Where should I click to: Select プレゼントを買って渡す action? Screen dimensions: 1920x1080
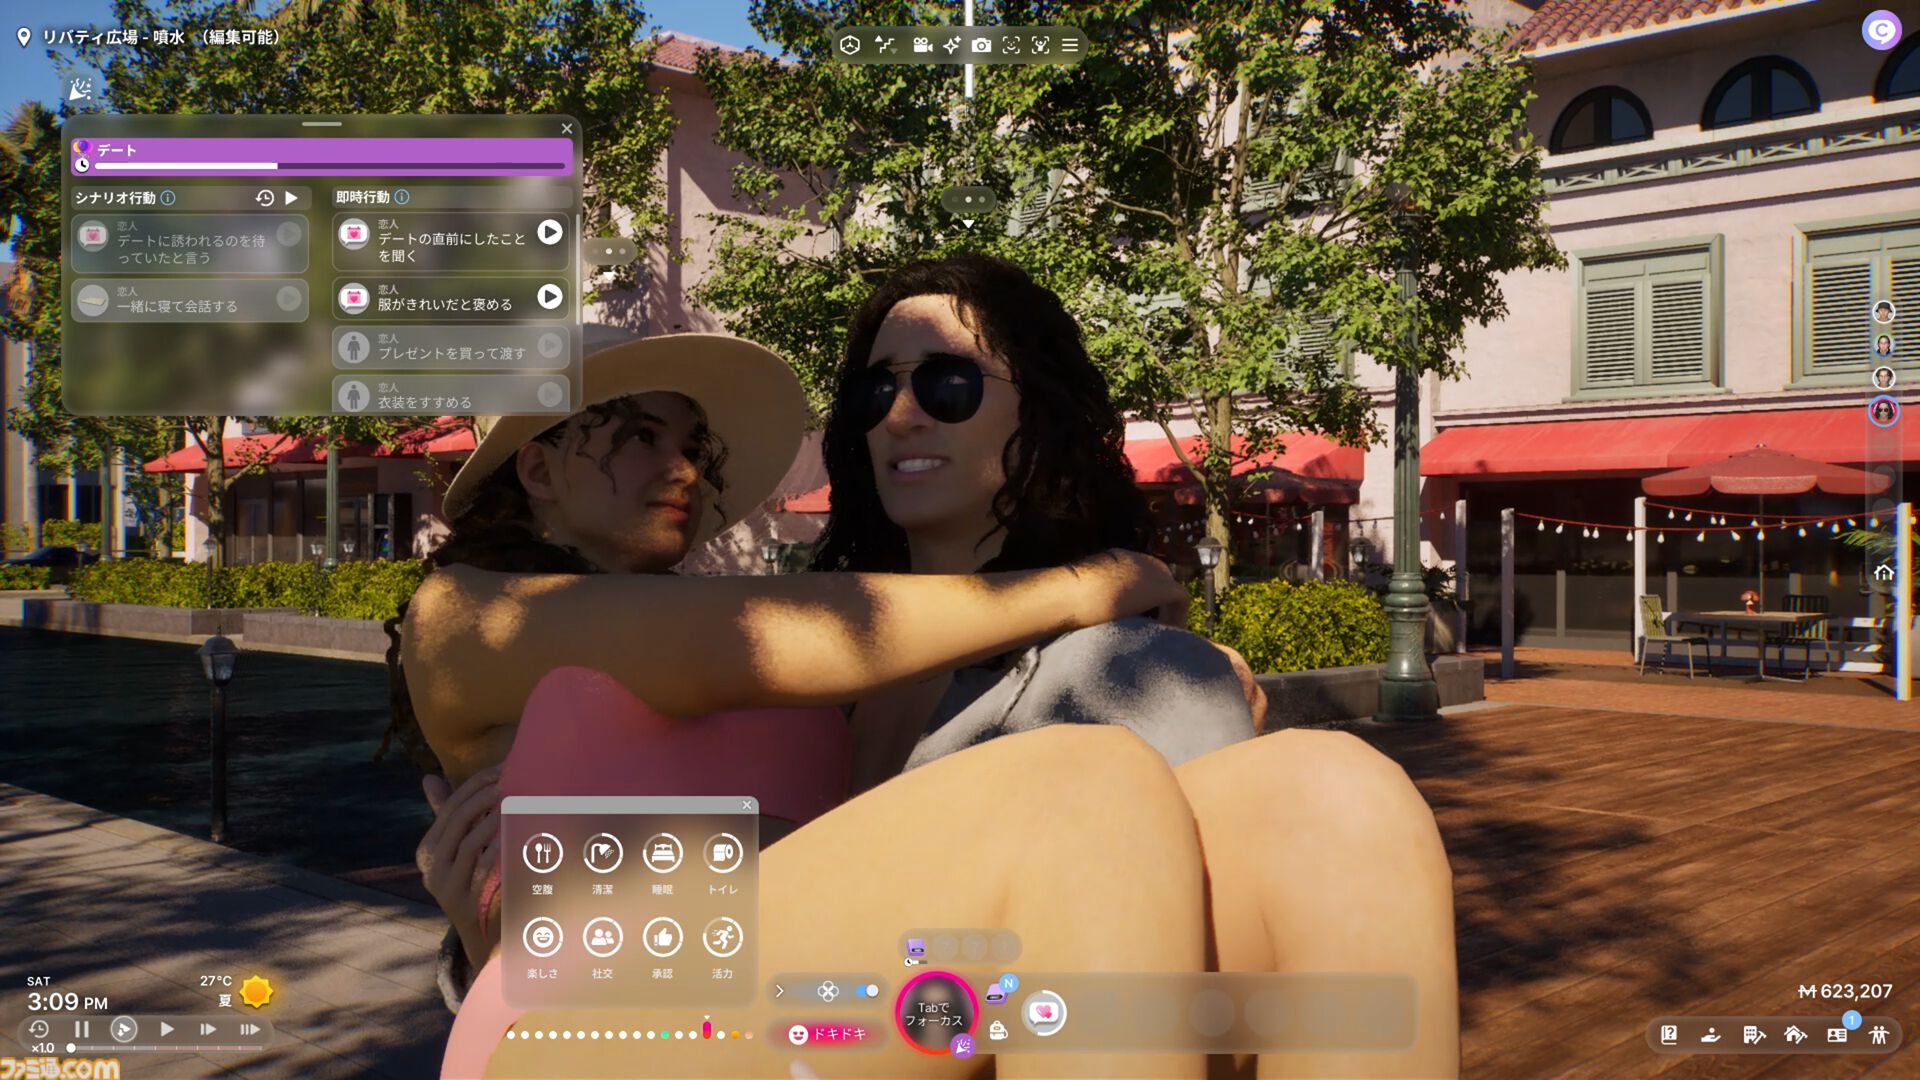(x=451, y=347)
